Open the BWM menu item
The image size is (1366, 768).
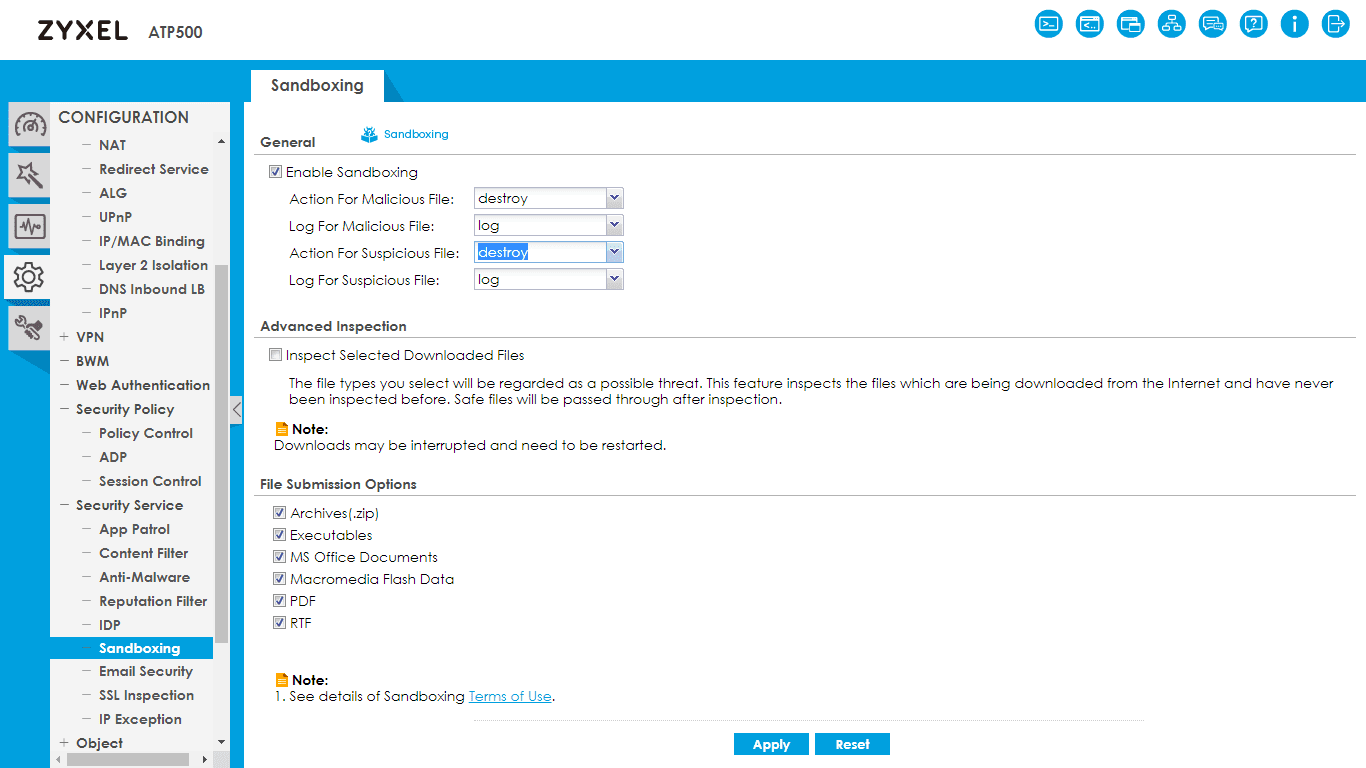(x=93, y=361)
